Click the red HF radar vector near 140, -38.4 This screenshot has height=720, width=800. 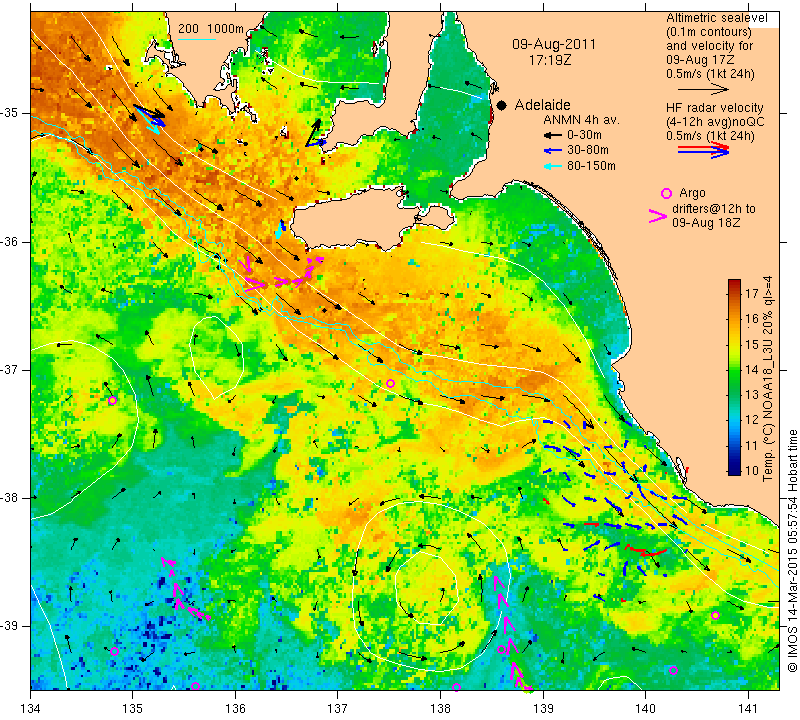(x=647, y=551)
